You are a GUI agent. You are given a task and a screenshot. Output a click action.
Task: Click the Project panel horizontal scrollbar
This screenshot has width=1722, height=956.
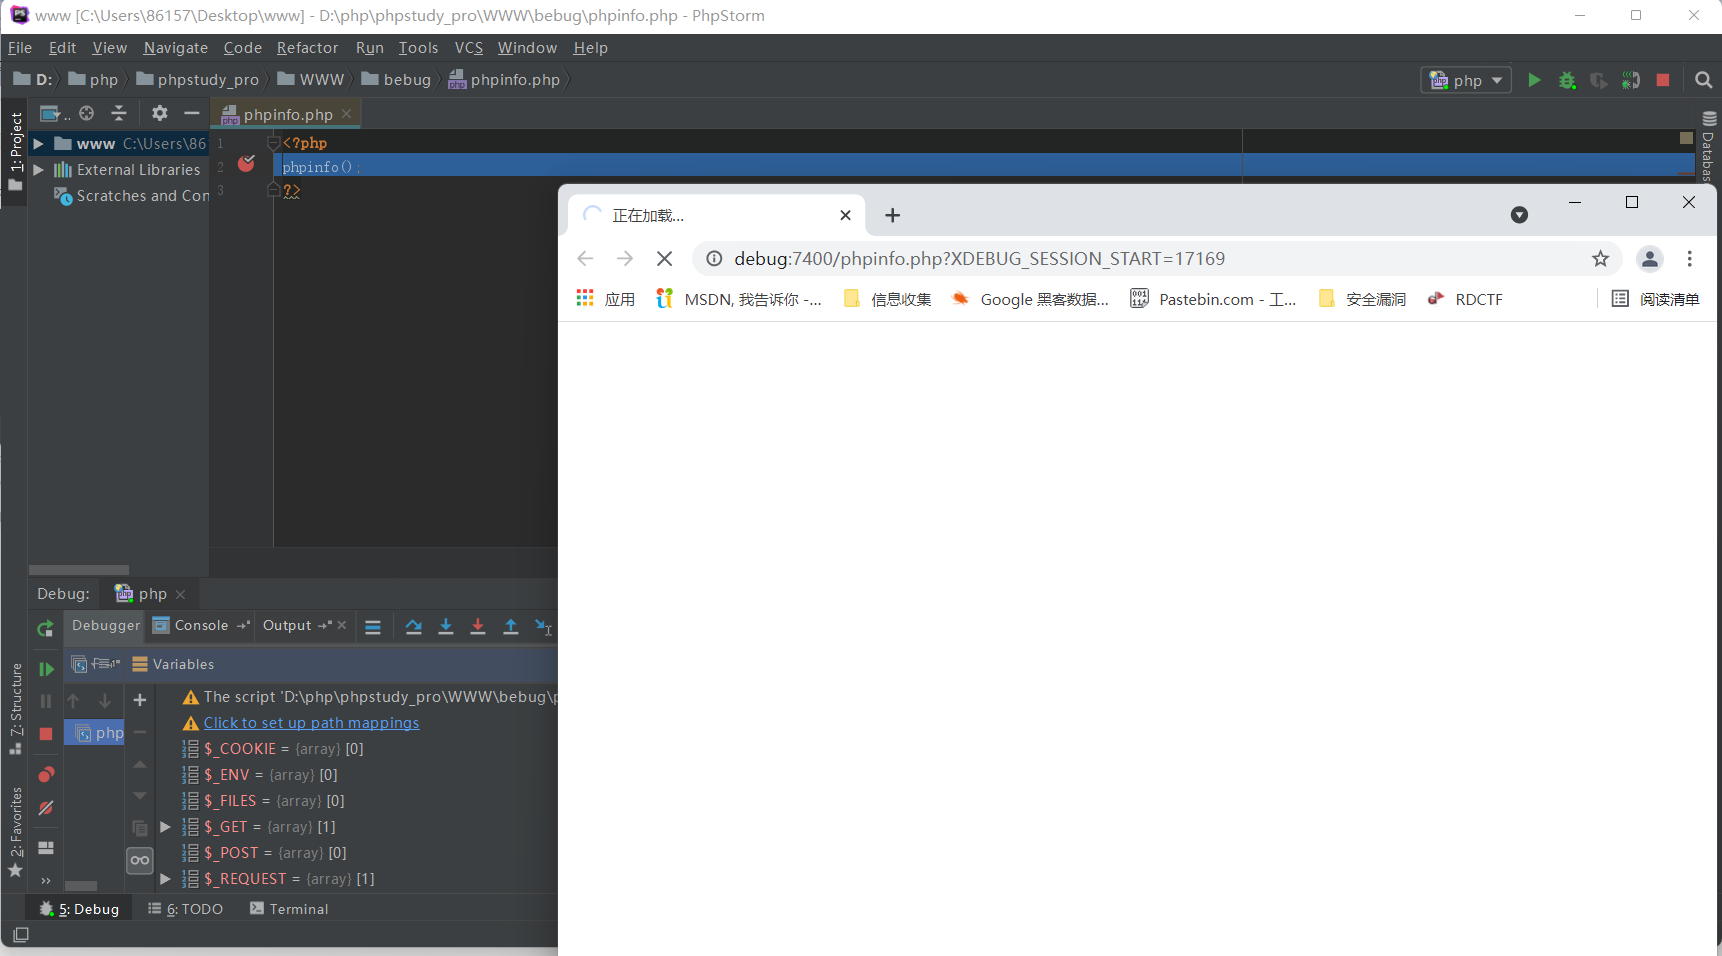click(79, 570)
